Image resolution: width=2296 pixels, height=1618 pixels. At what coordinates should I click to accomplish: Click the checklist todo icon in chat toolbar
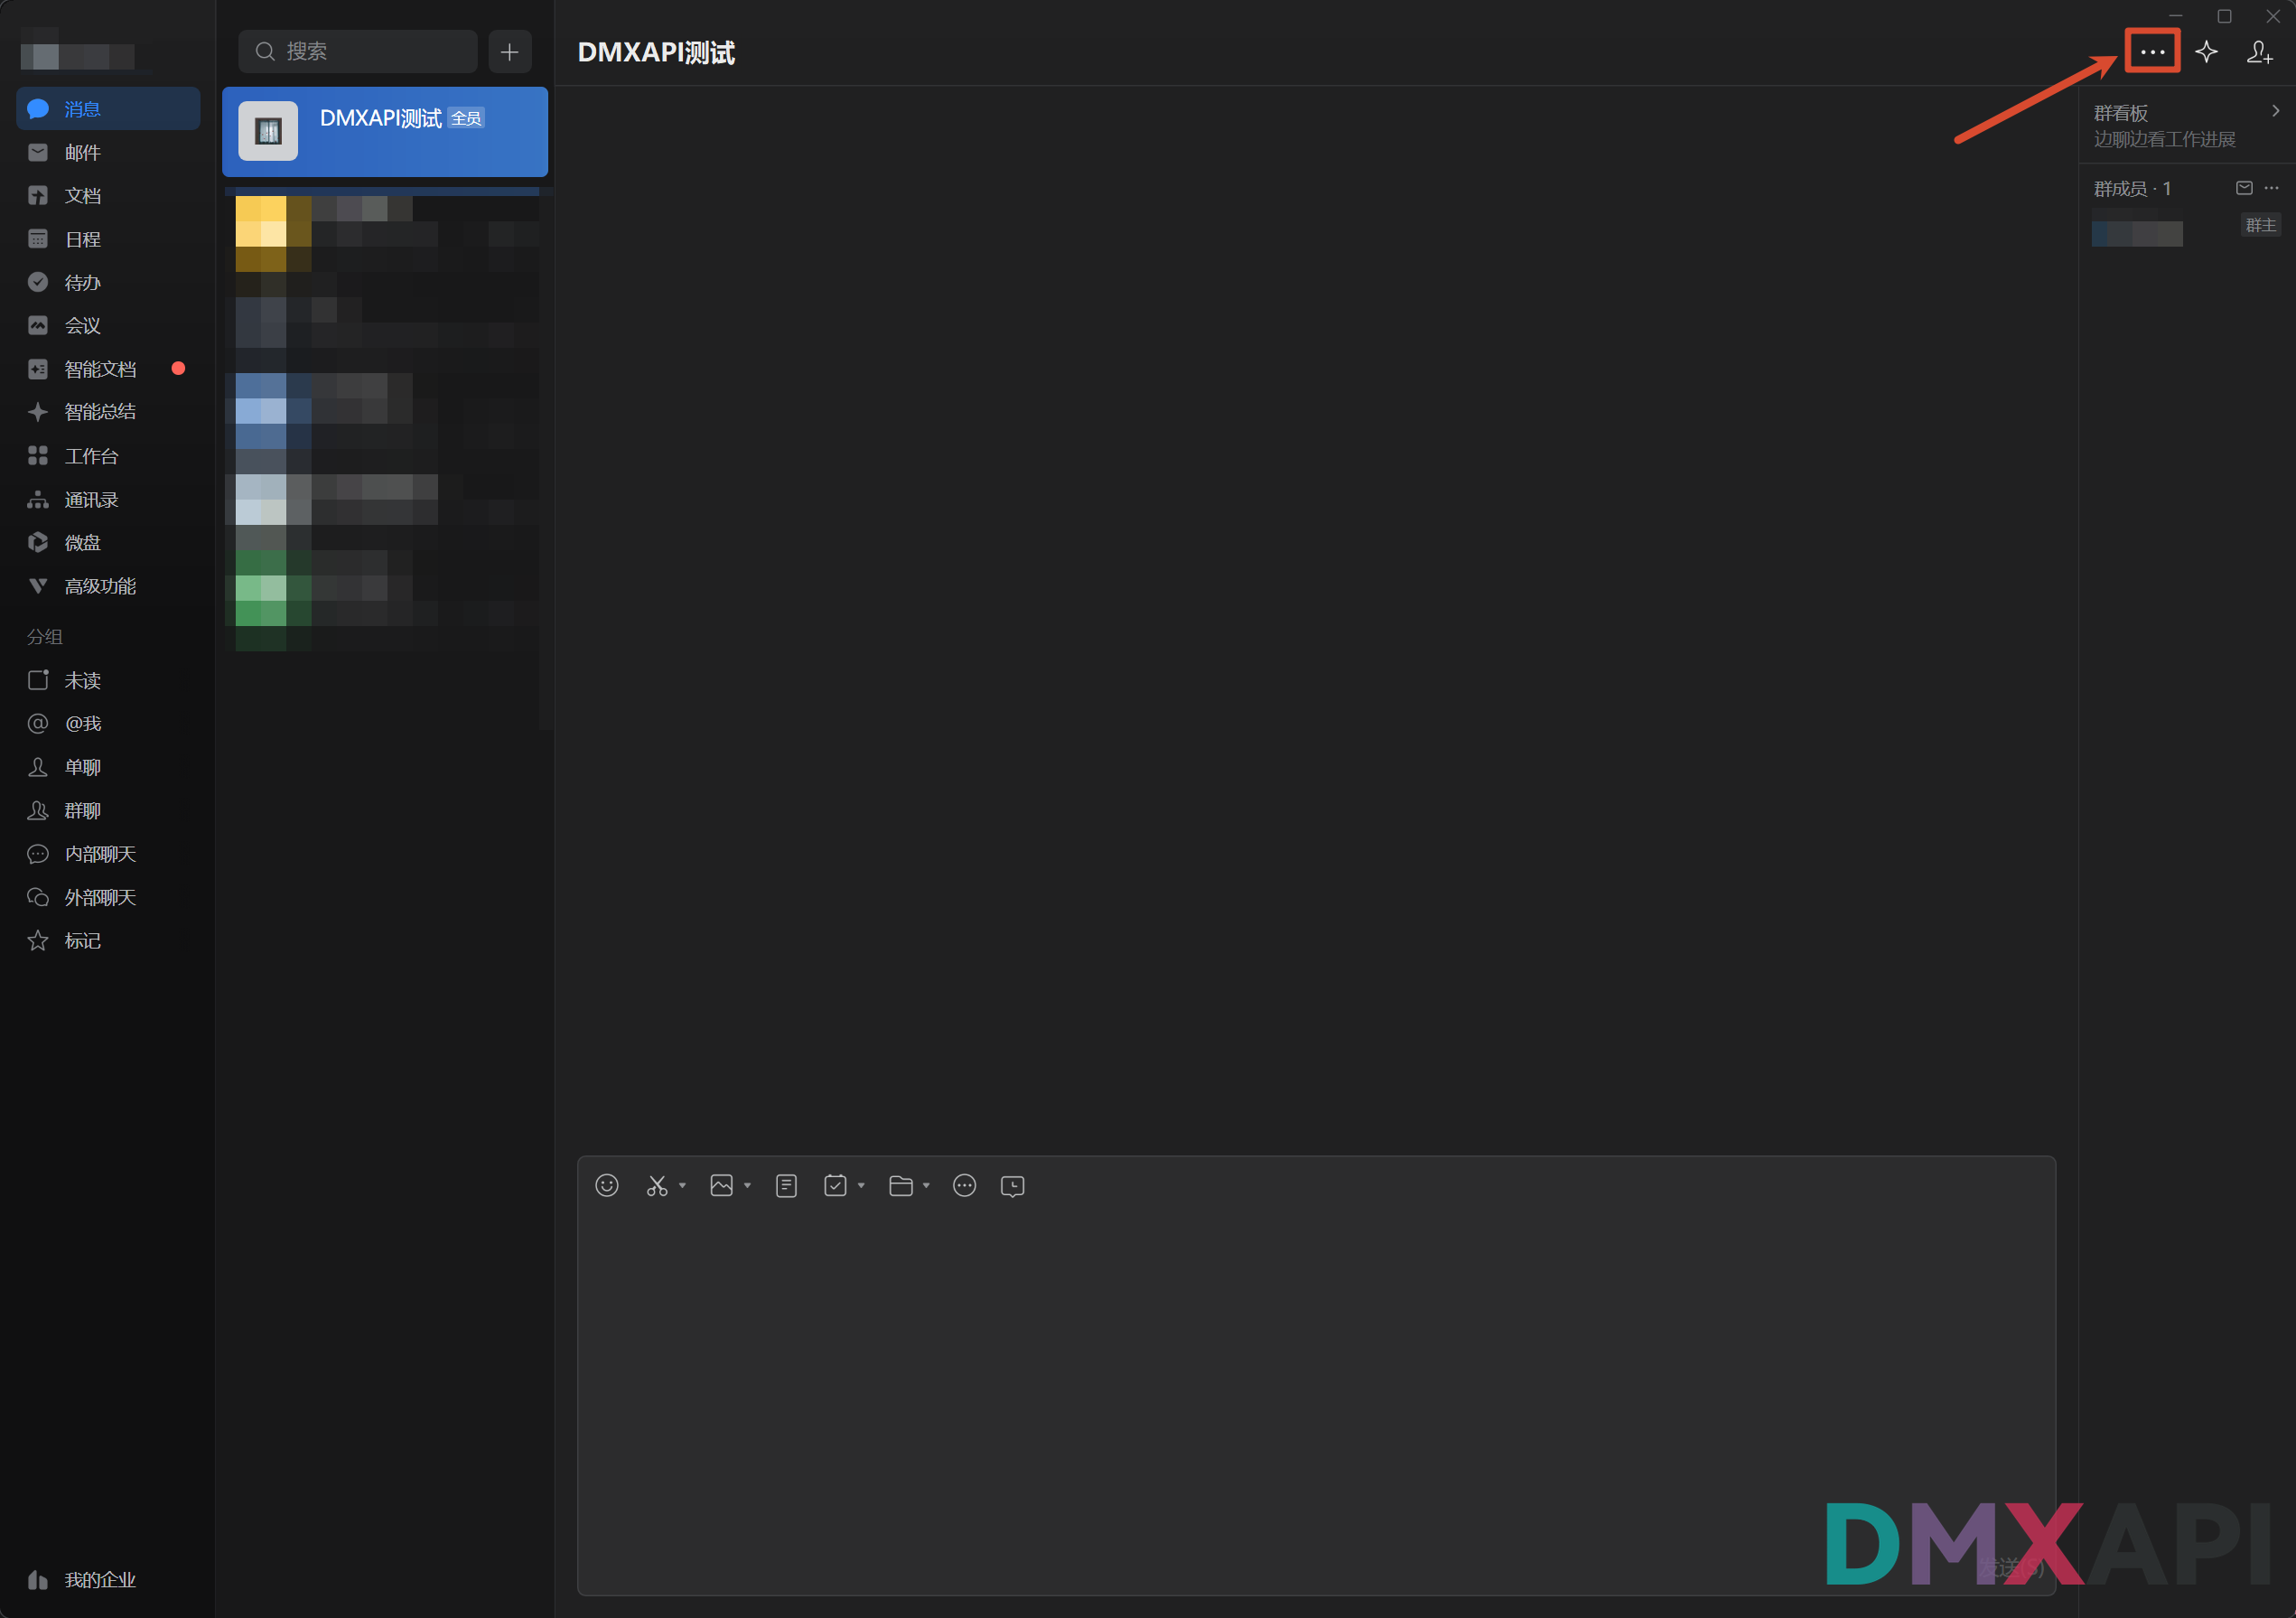point(835,1186)
